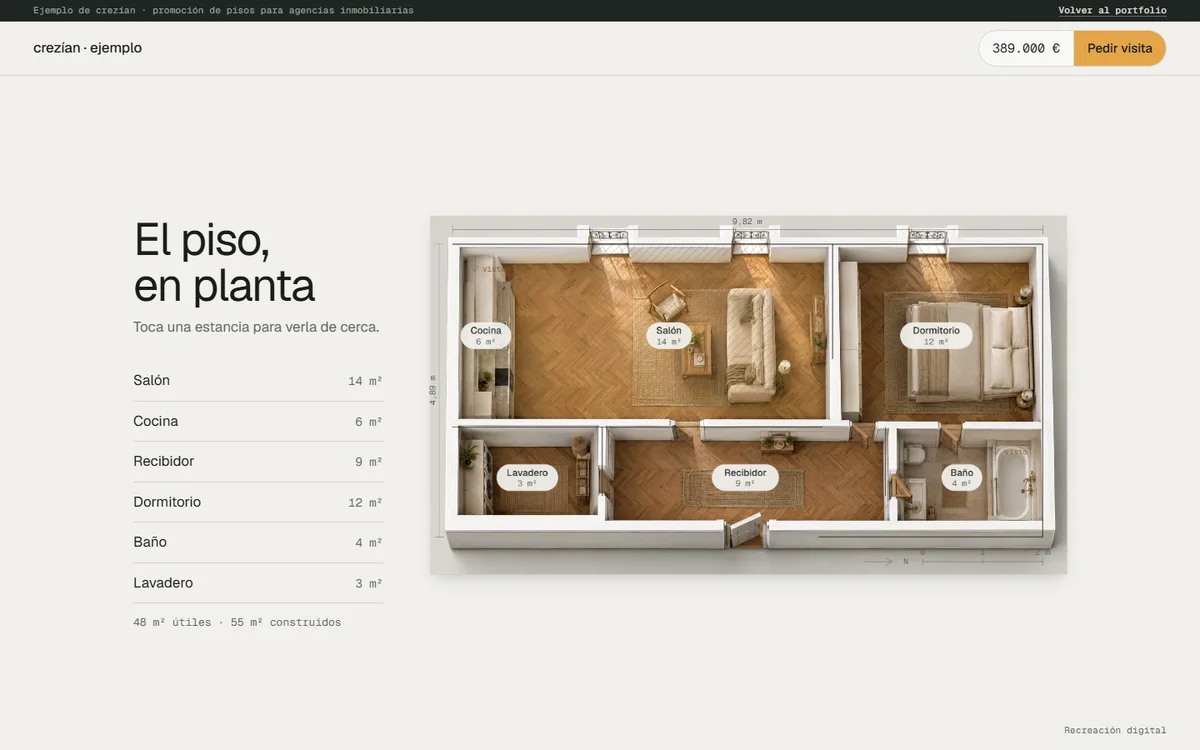This screenshot has height=750, width=1200.
Task: Choose the Cocina row in the room list
Action: coord(258,421)
